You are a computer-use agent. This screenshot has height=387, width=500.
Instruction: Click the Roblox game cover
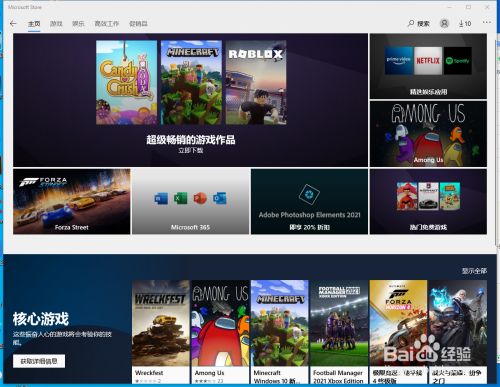point(256,82)
